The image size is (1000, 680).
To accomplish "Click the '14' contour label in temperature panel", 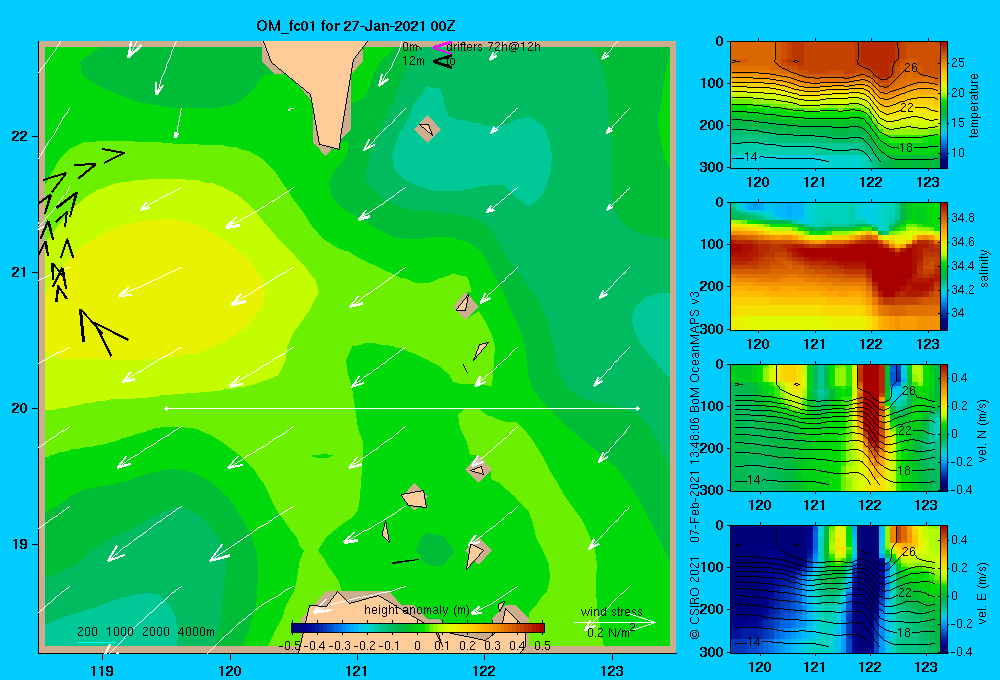I will 750,156.
